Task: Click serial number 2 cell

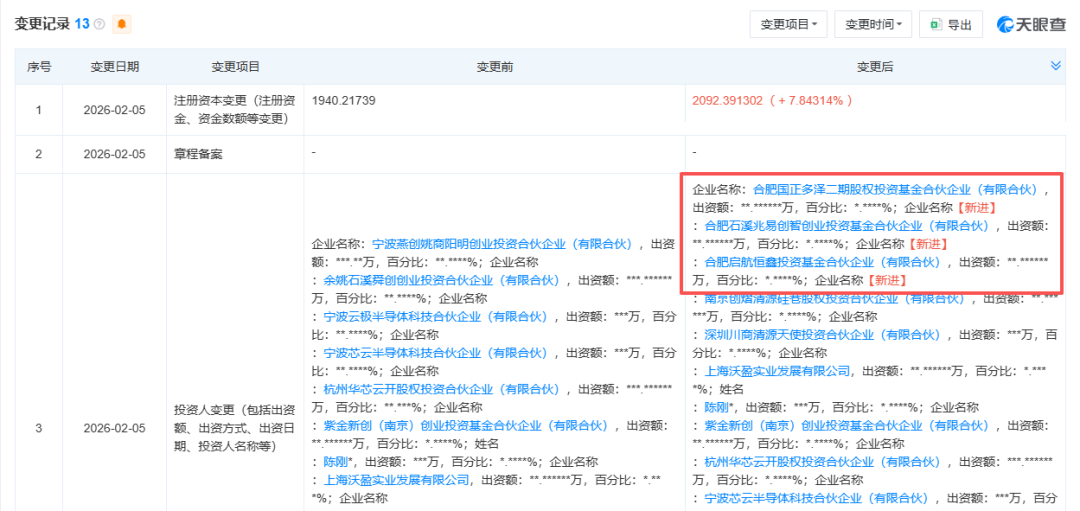Action: 39,154
